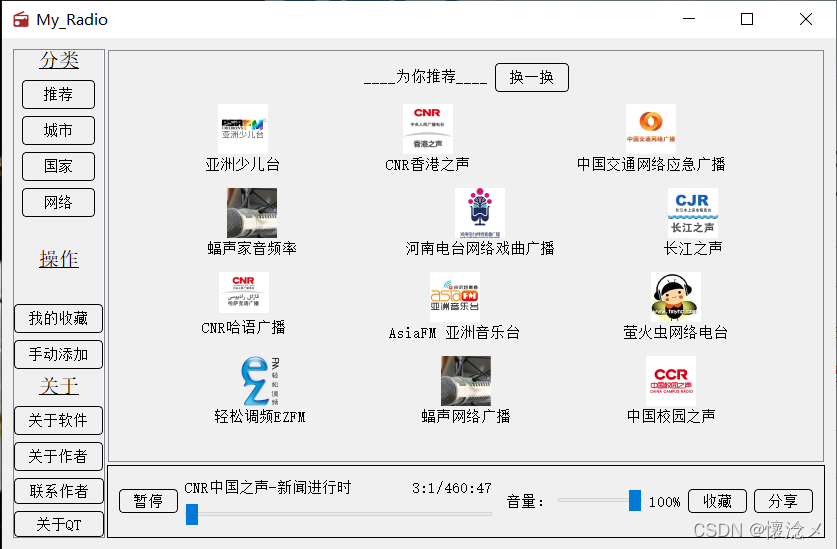The height and width of the screenshot is (549, 837).
Task: Click the 亚洲少儿台 station name
Action: pos(243,164)
